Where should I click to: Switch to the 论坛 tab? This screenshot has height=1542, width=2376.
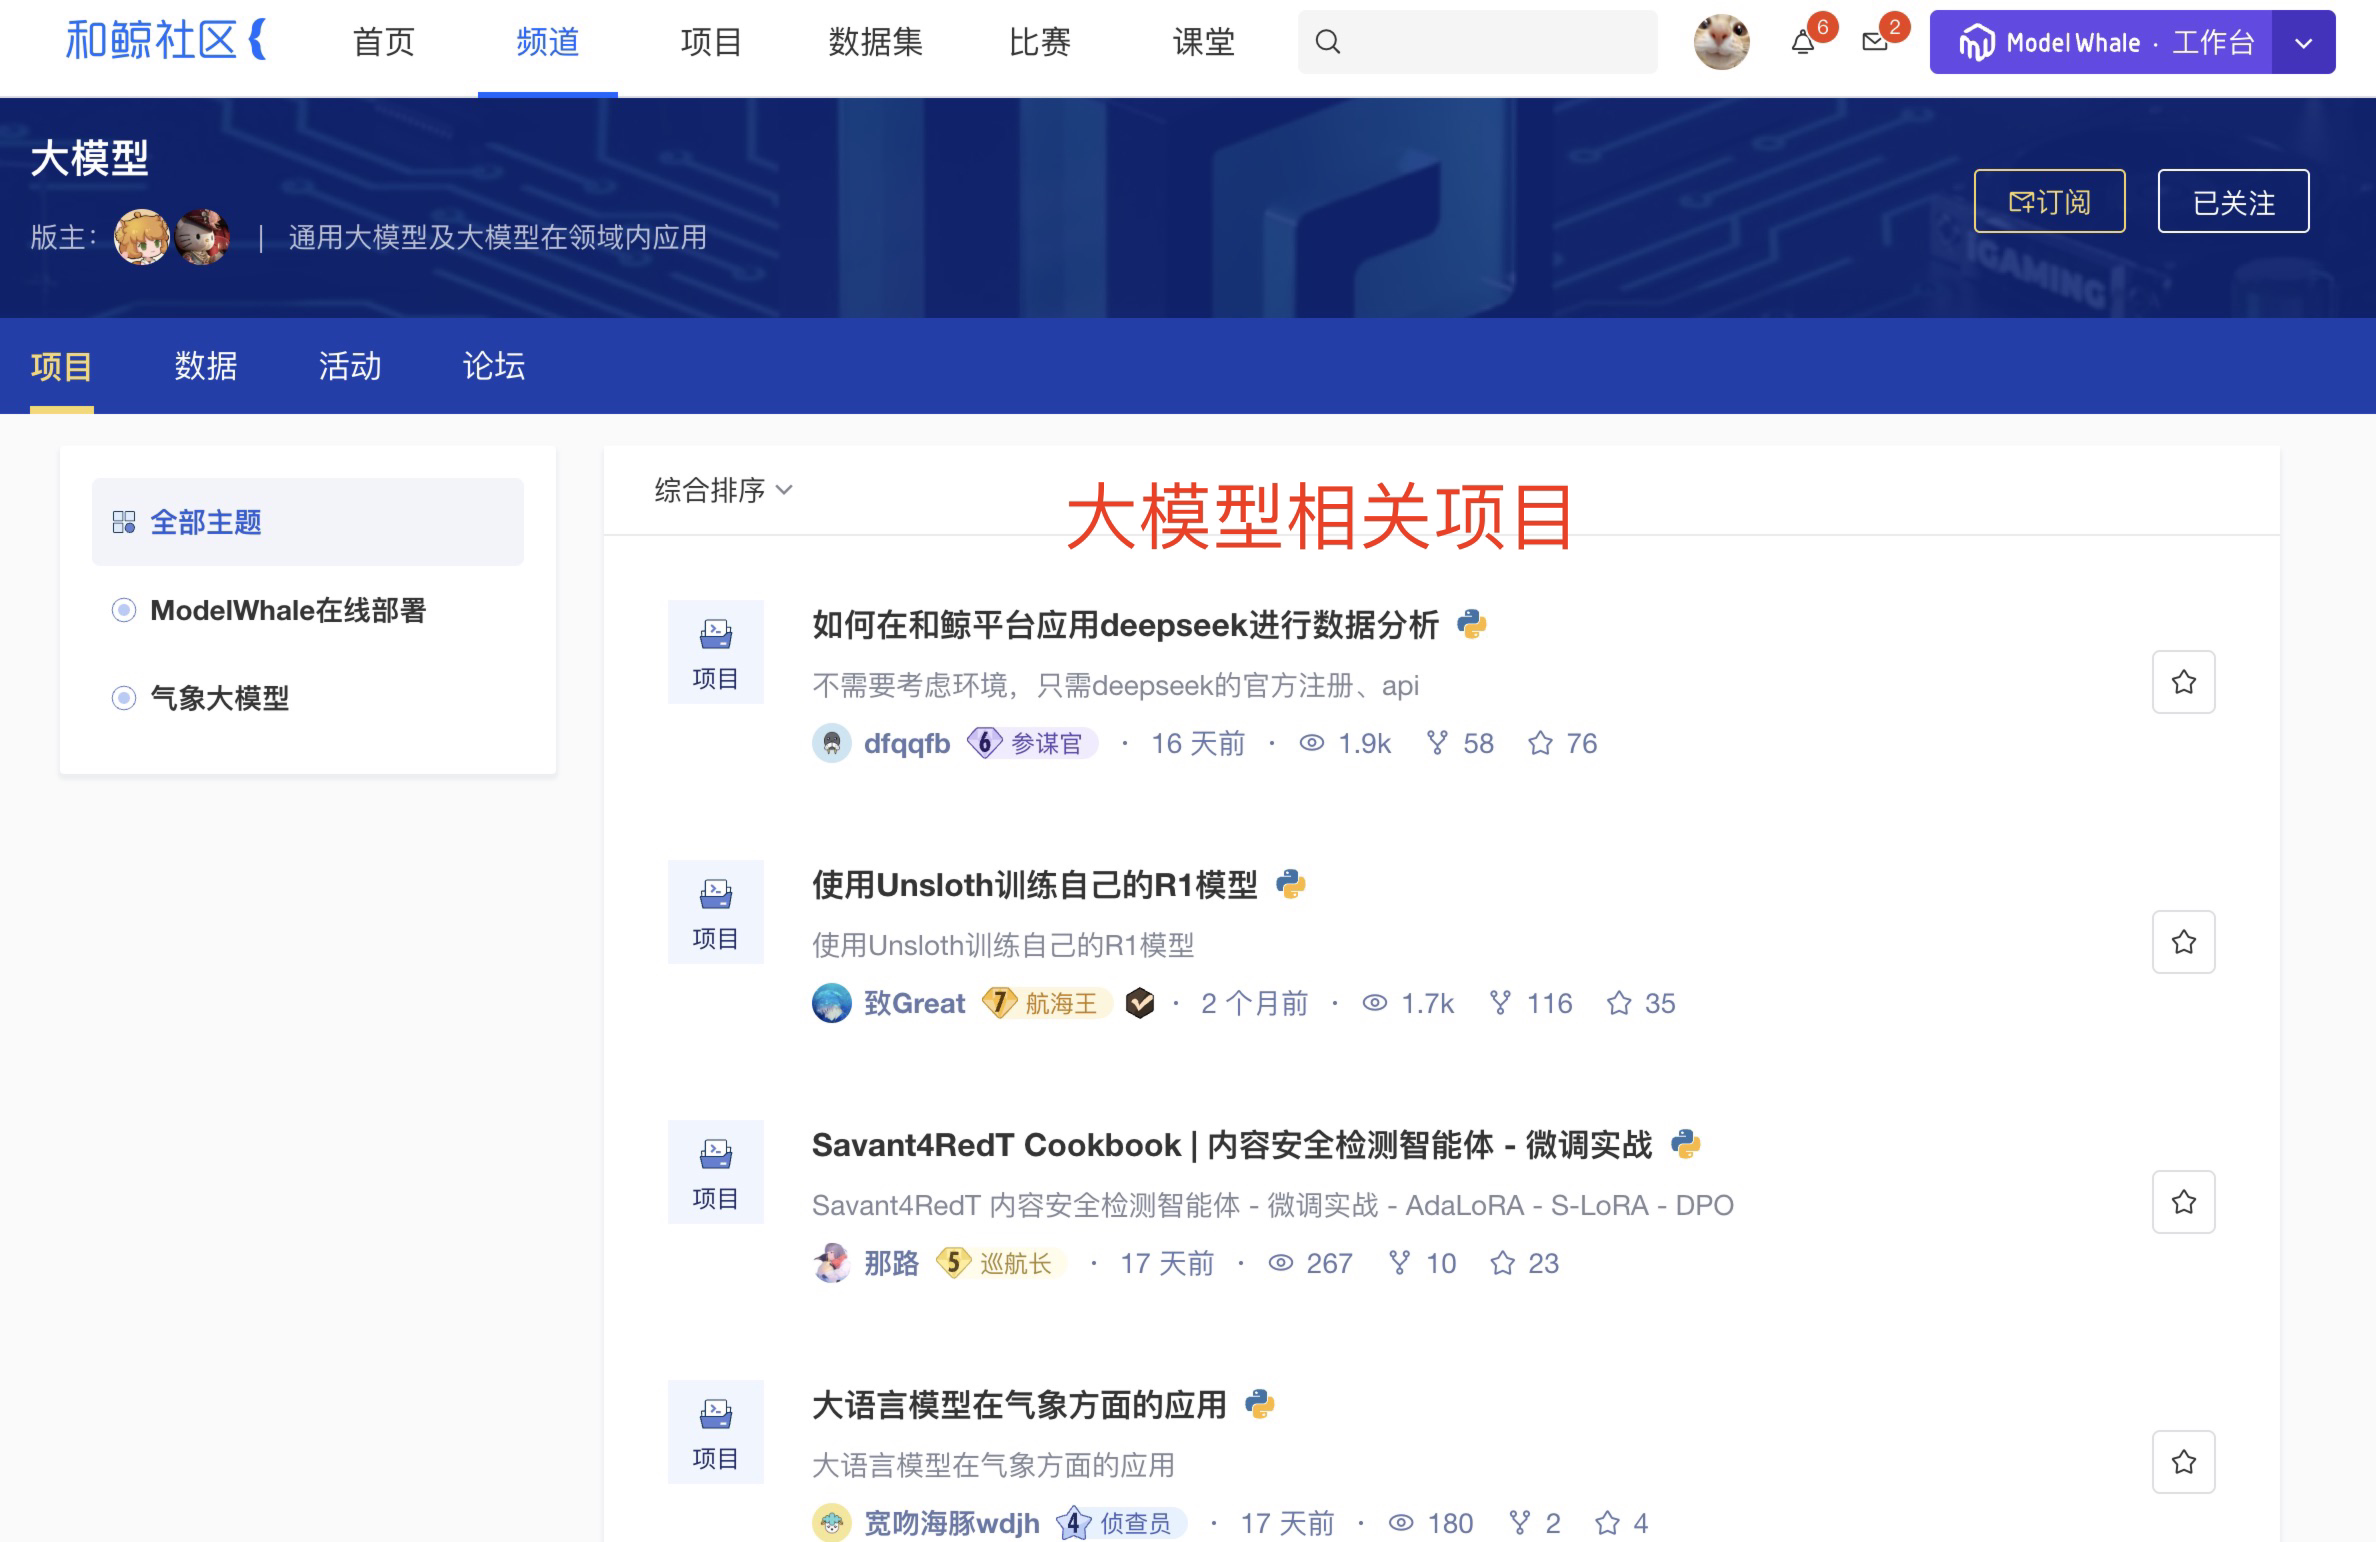click(x=494, y=366)
